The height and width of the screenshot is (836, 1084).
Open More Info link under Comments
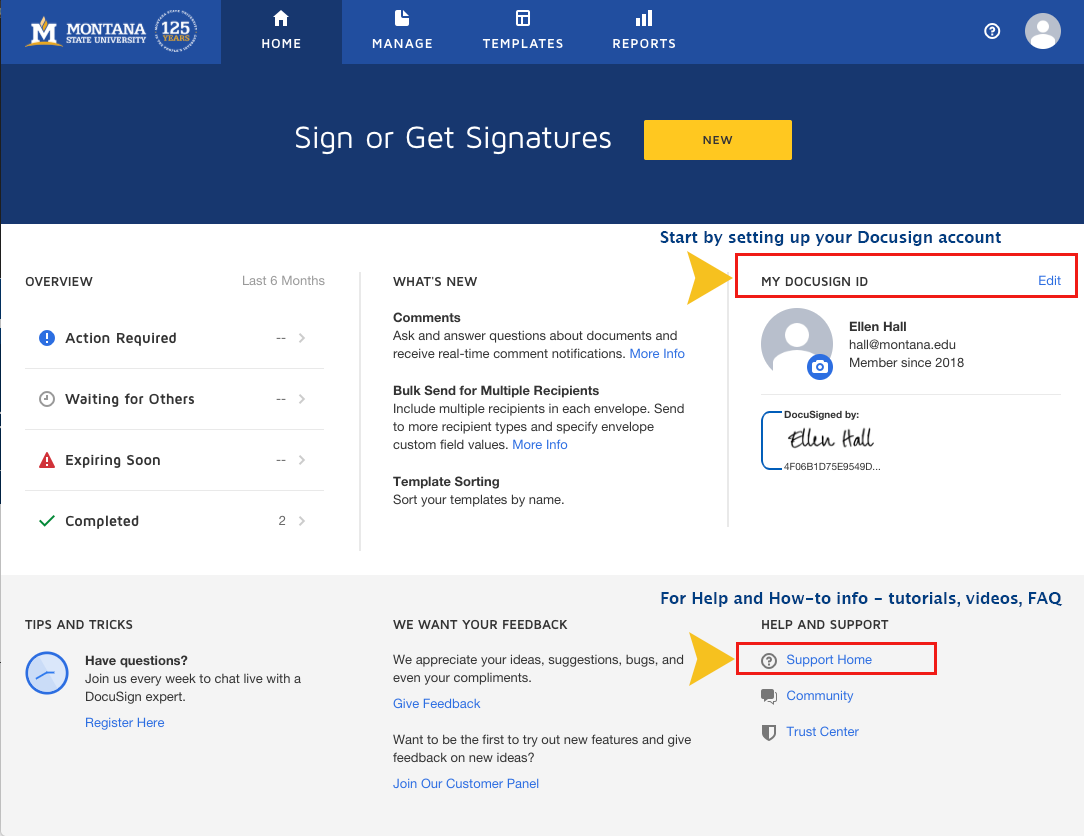657,353
